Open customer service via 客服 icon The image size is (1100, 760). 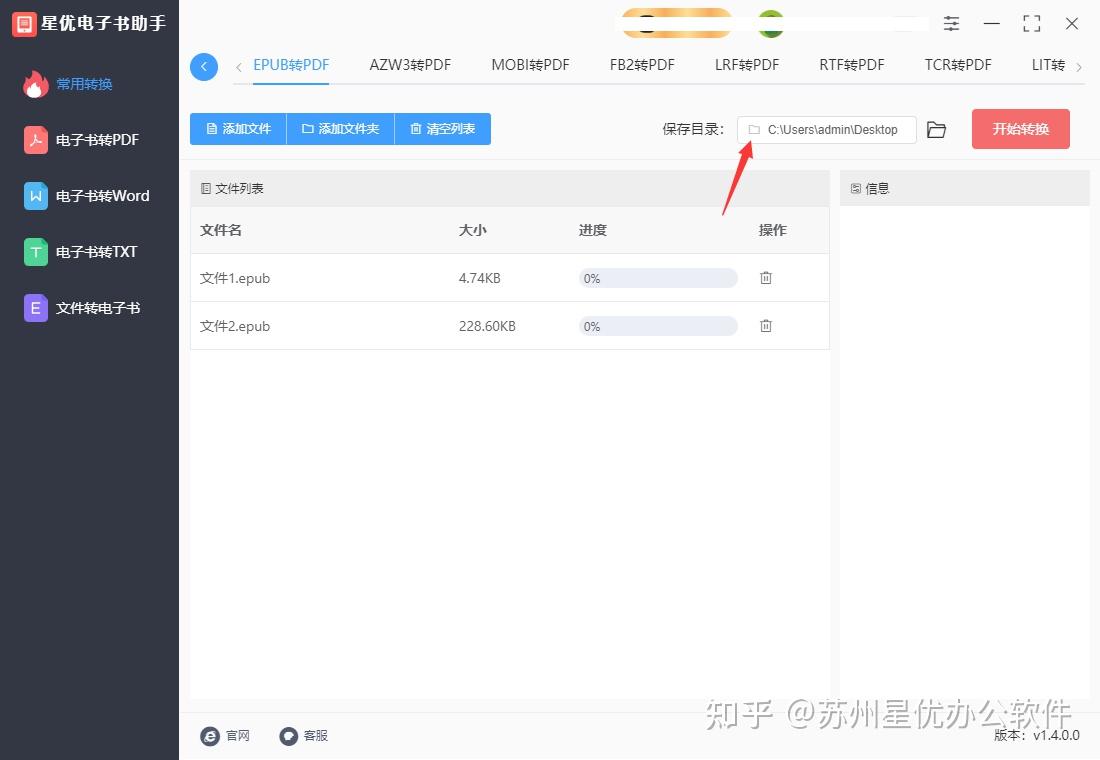click(x=288, y=736)
